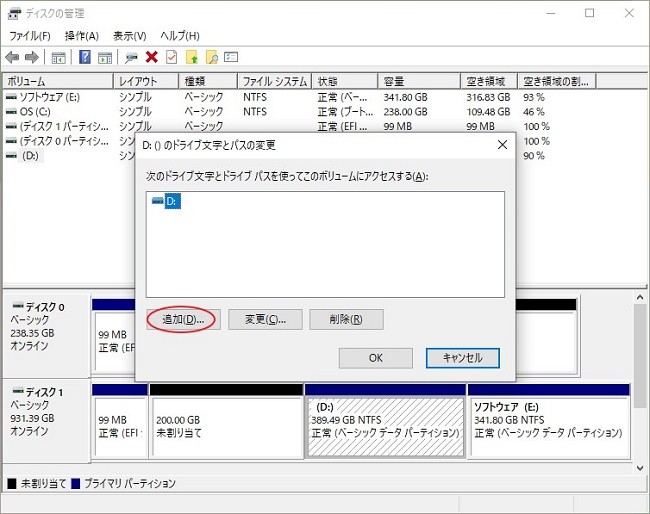Click Disk Management title bar icon

coord(15,14)
